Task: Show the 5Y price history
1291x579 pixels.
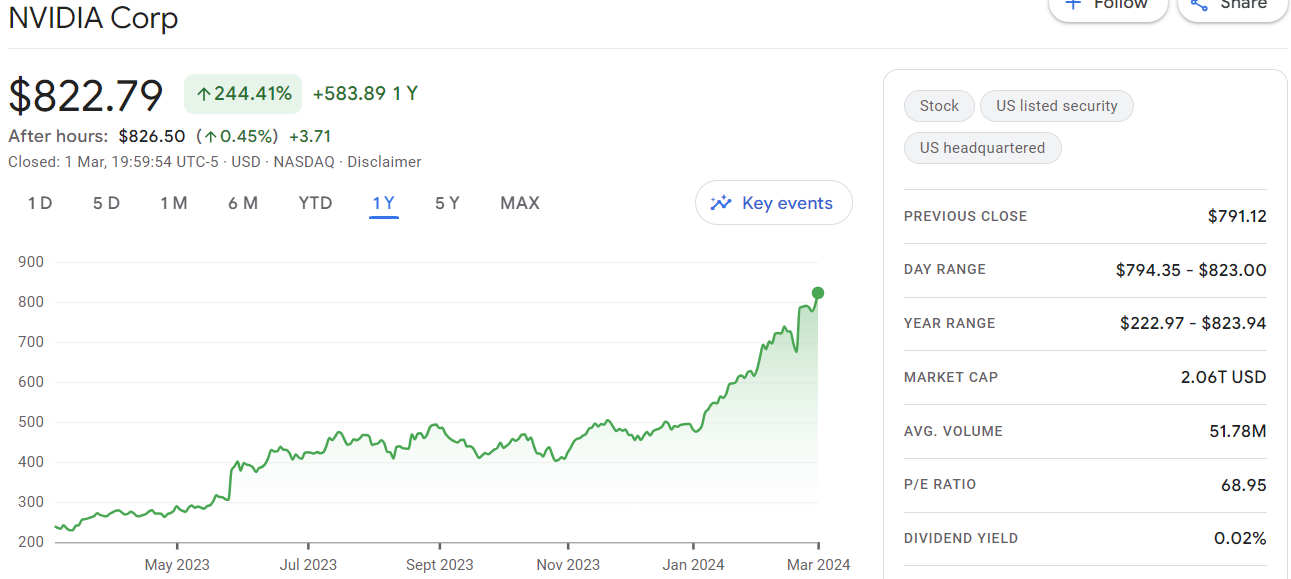Action: 447,203
